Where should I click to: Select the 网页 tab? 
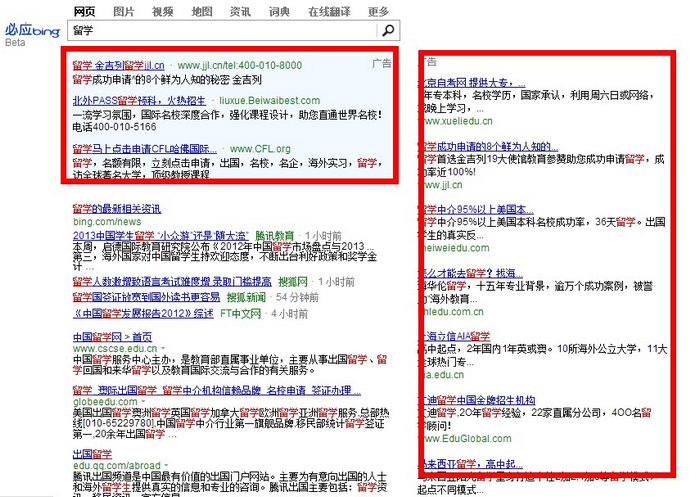pyautogui.click(x=84, y=12)
